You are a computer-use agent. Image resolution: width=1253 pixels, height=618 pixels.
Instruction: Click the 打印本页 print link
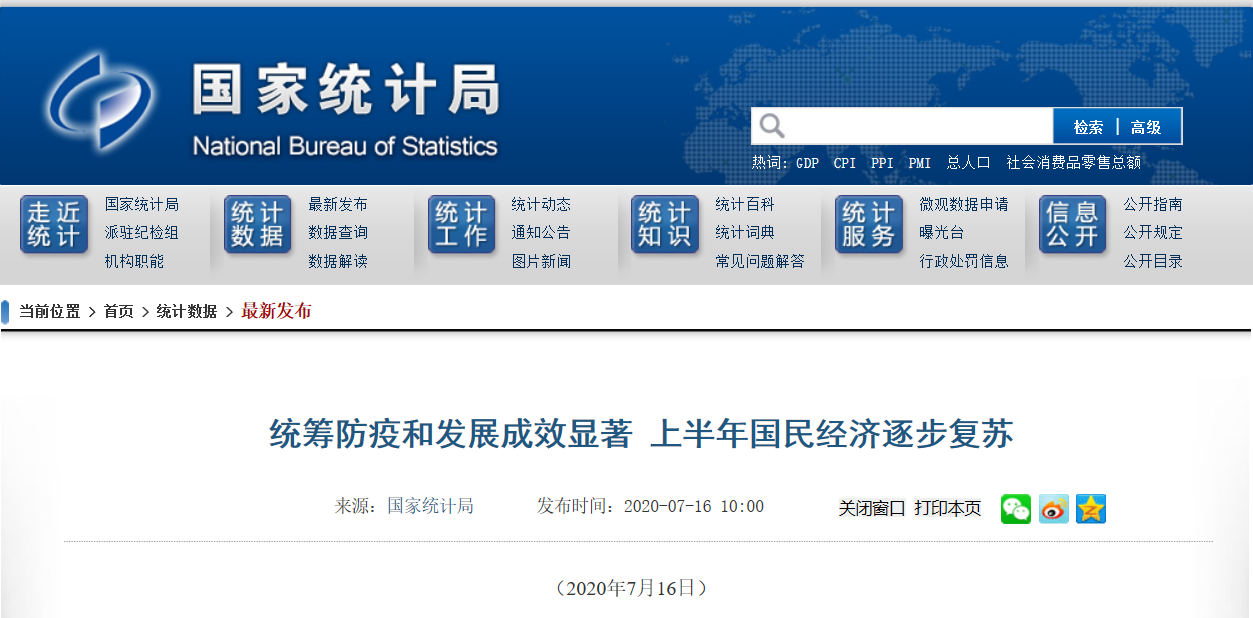click(x=947, y=507)
